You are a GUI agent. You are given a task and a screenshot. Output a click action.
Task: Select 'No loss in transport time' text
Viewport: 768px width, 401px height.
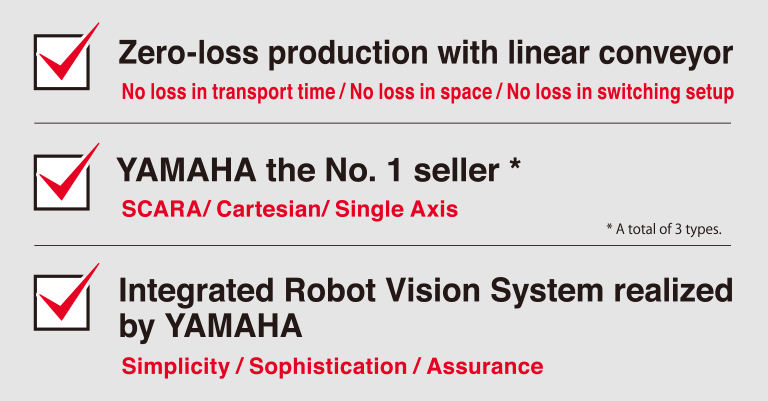coord(228,92)
